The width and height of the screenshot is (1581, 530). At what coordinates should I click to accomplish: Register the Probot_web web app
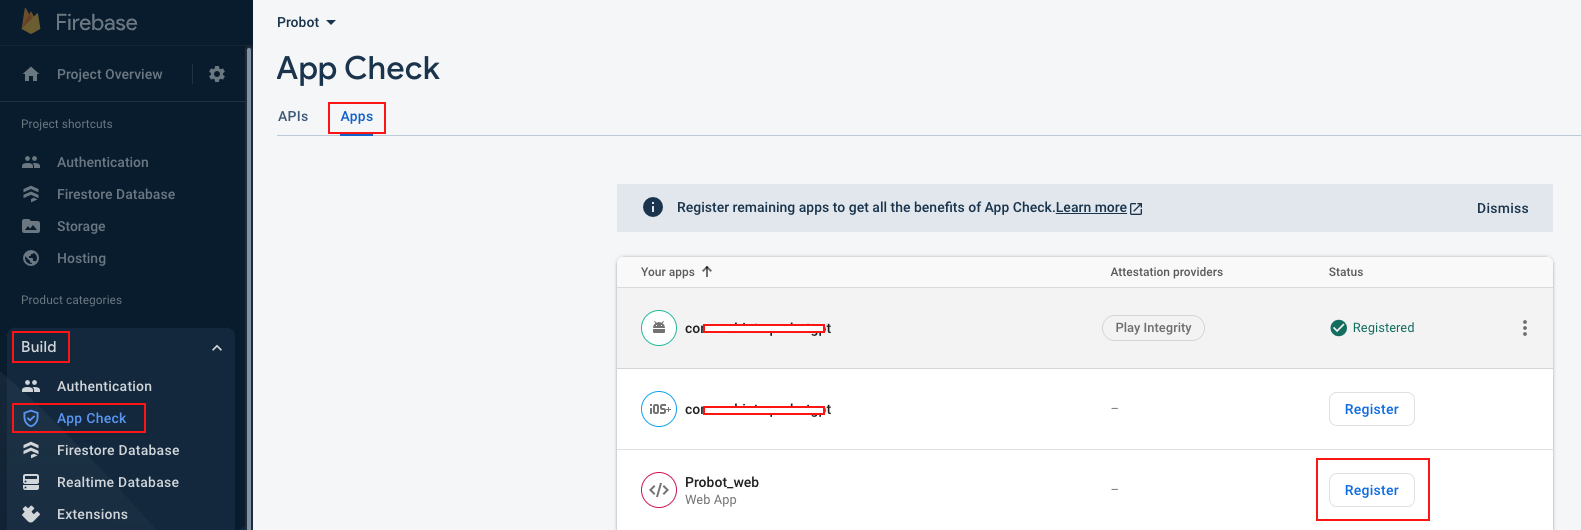click(1371, 490)
